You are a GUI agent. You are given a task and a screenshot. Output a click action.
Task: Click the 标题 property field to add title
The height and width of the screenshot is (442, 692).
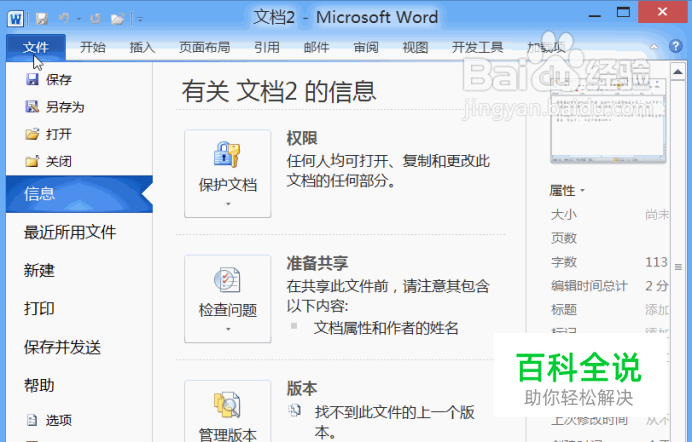[657, 310]
